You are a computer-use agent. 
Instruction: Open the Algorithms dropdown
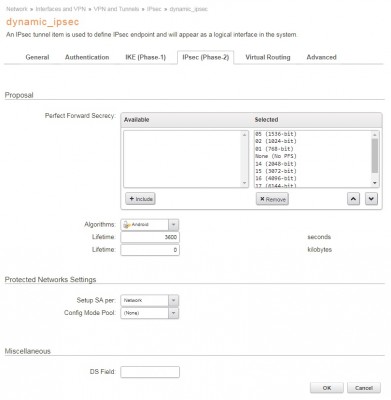(173, 225)
